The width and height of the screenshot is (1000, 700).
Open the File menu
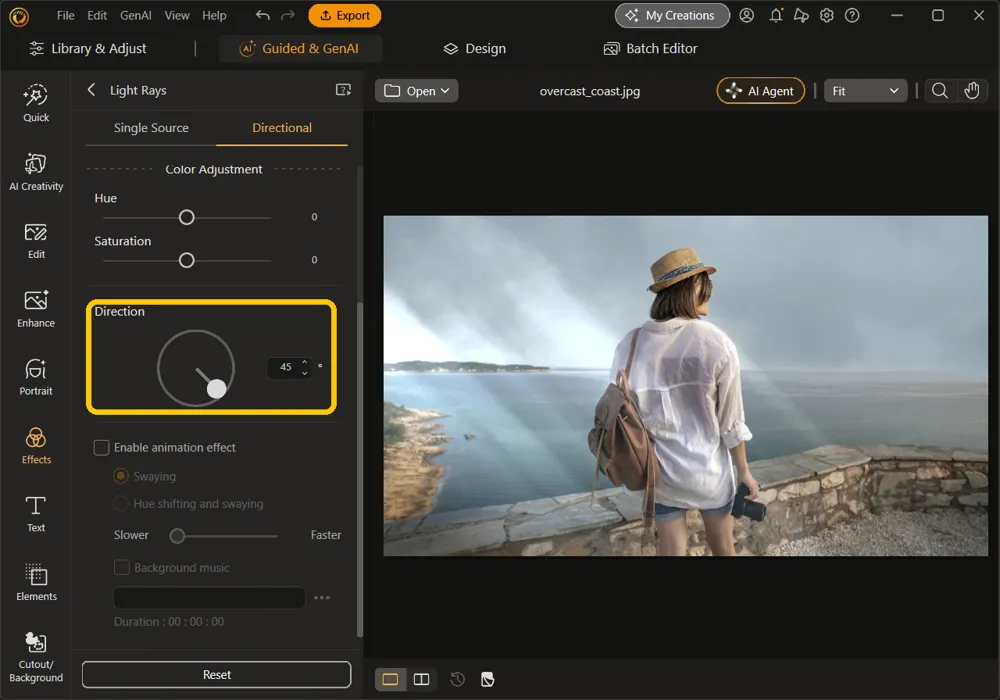[x=66, y=15]
